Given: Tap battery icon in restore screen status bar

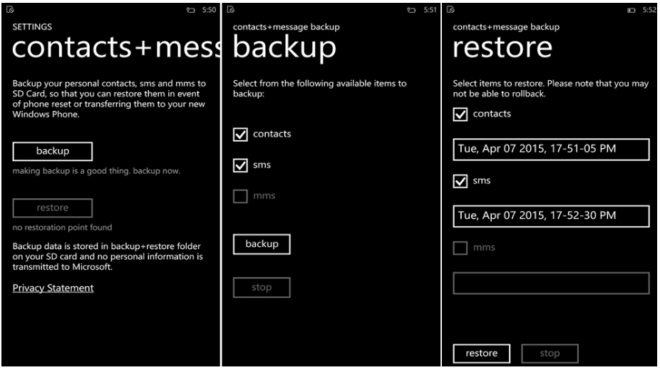Looking at the screenshot, I should (x=631, y=10).
